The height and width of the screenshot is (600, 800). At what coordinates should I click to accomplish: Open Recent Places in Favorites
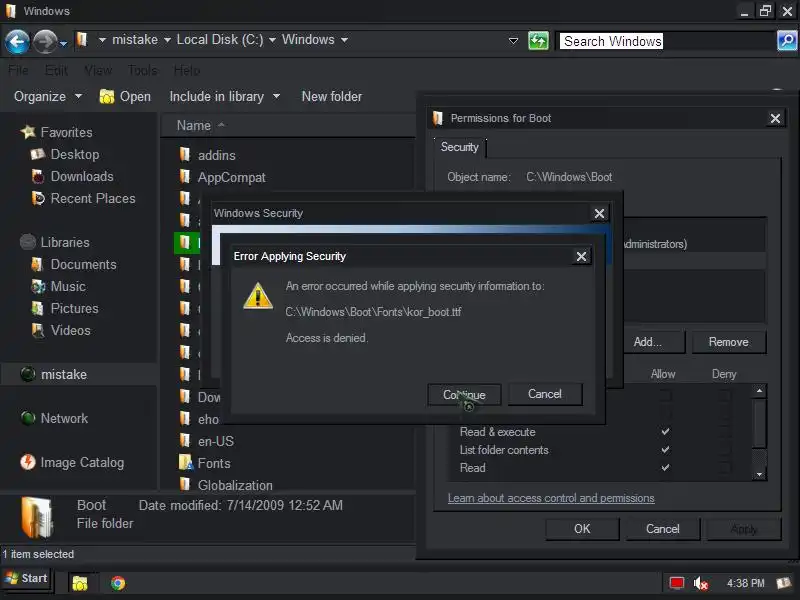[93, 198]
